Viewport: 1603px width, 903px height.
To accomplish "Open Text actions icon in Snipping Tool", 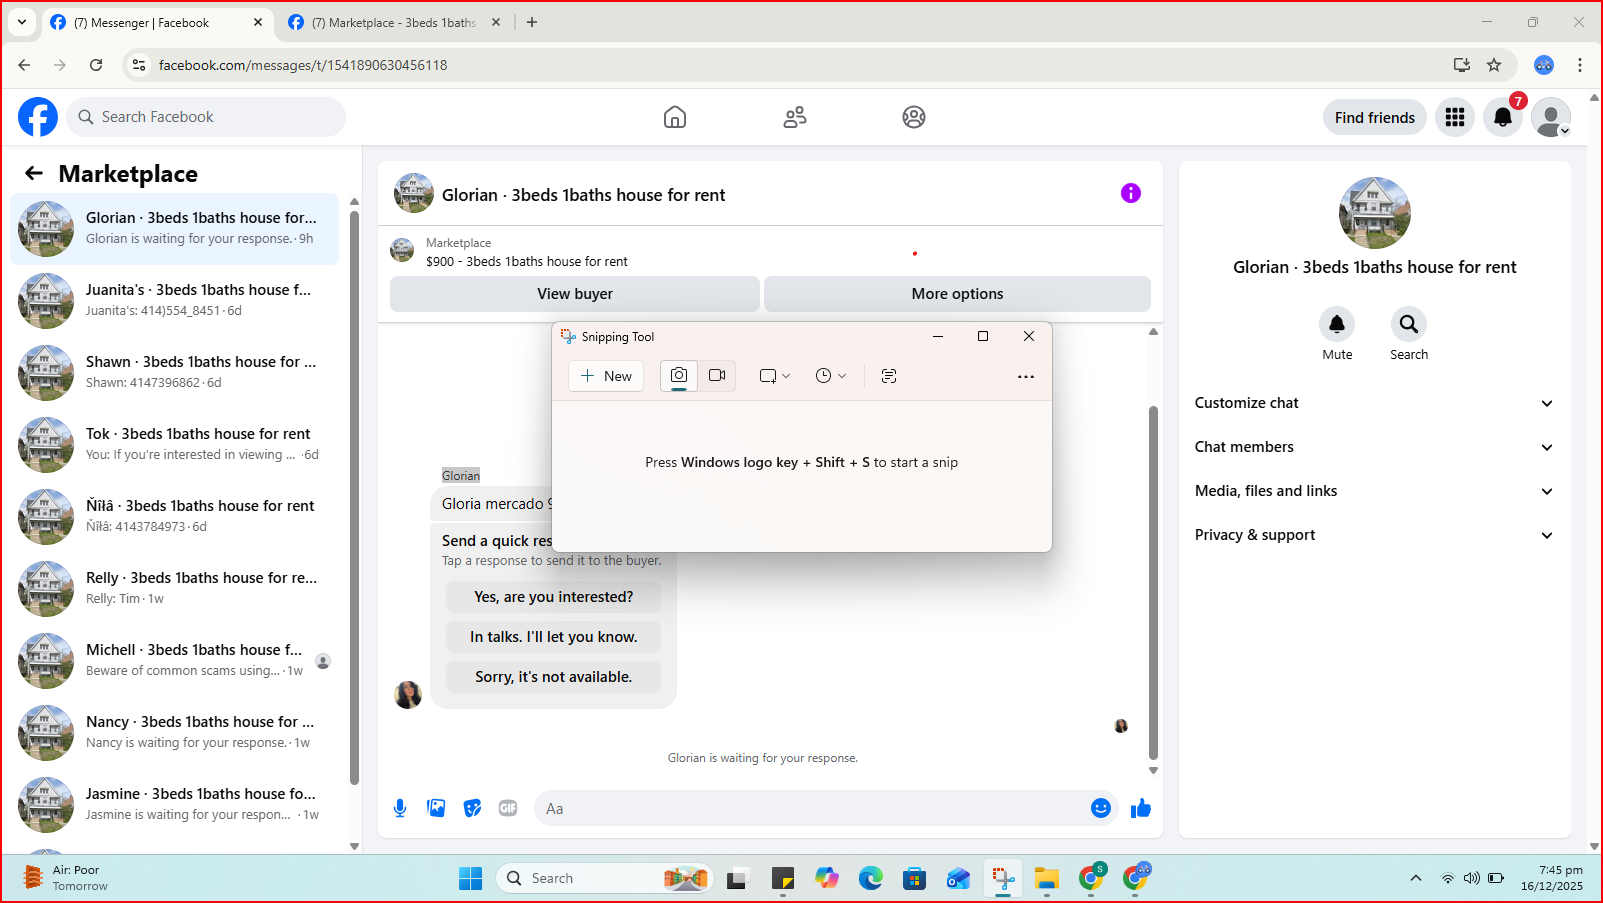I will (889, 376).
